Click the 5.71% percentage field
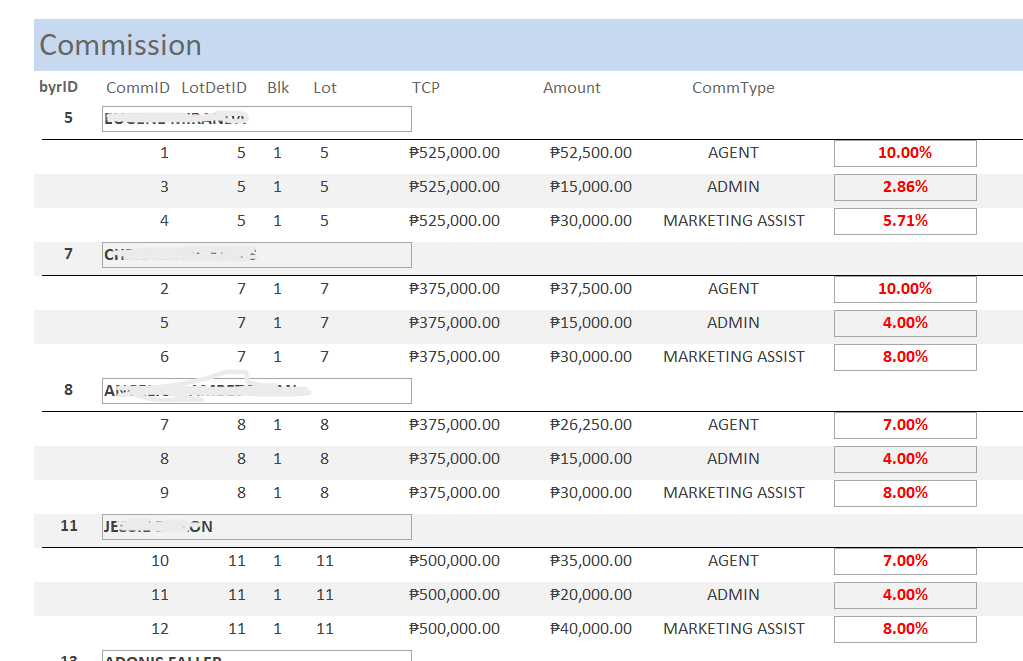The image size is (1023, 661). [x=905, y=221]
